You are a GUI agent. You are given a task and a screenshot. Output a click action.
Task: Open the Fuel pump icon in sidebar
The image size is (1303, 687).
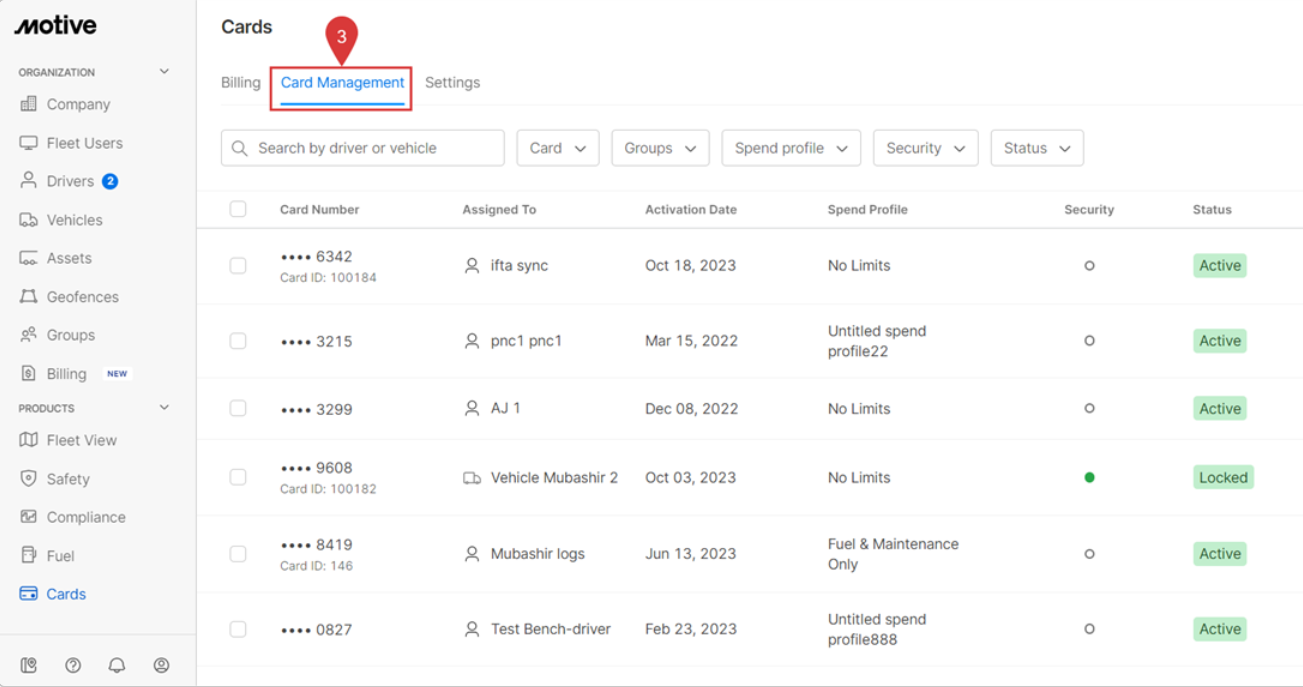coord(28,556)
